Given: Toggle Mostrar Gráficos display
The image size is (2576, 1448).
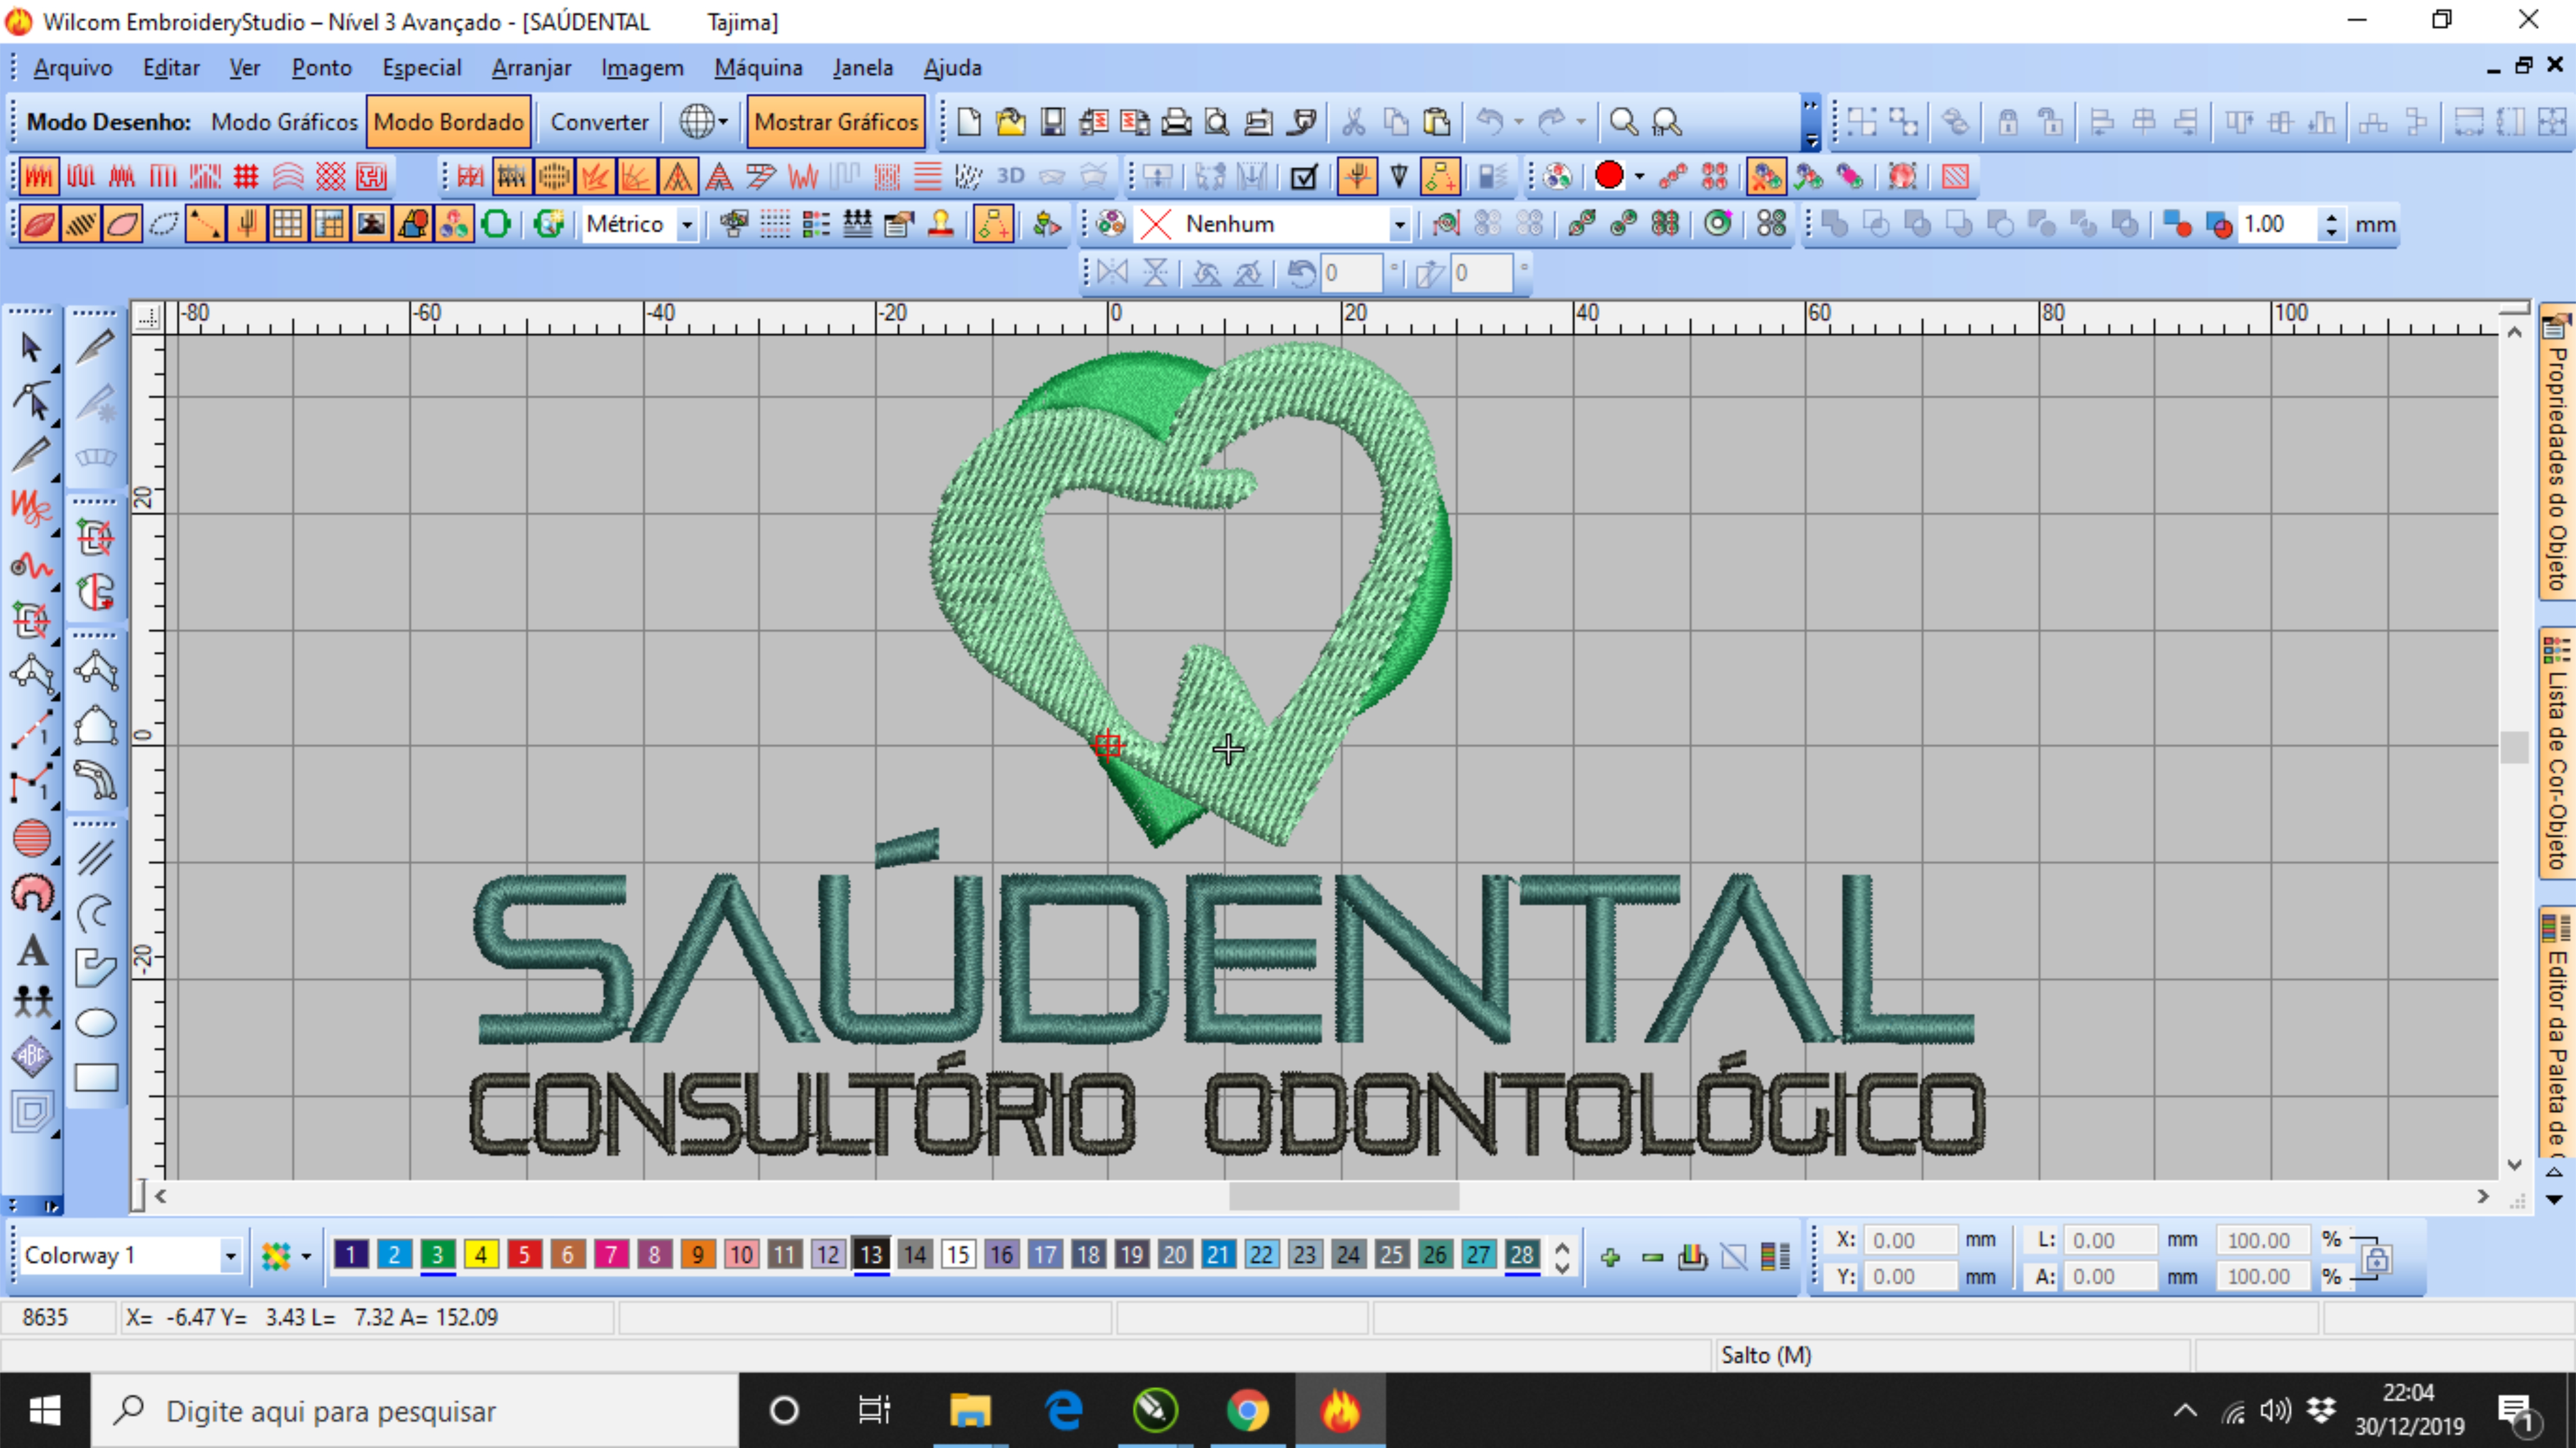Looking at the screenshot, I should (x=835, y=122).
